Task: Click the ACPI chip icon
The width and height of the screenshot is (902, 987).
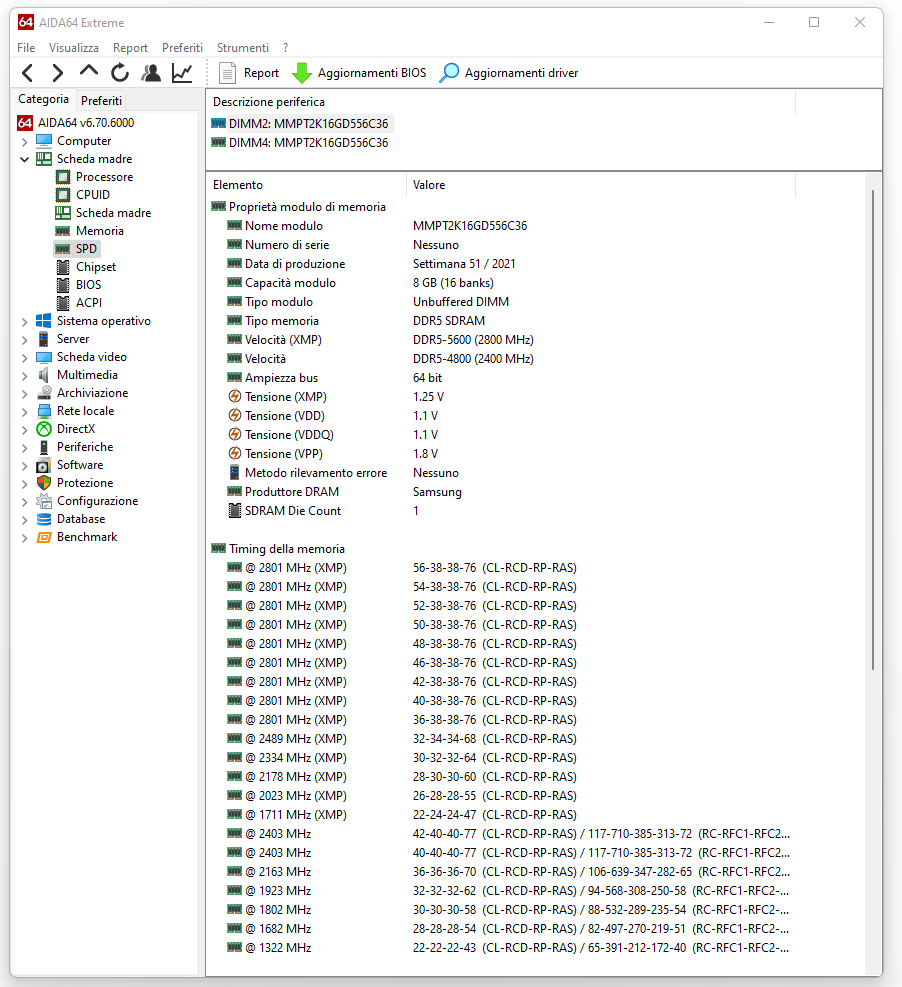Action: [63, 303]
